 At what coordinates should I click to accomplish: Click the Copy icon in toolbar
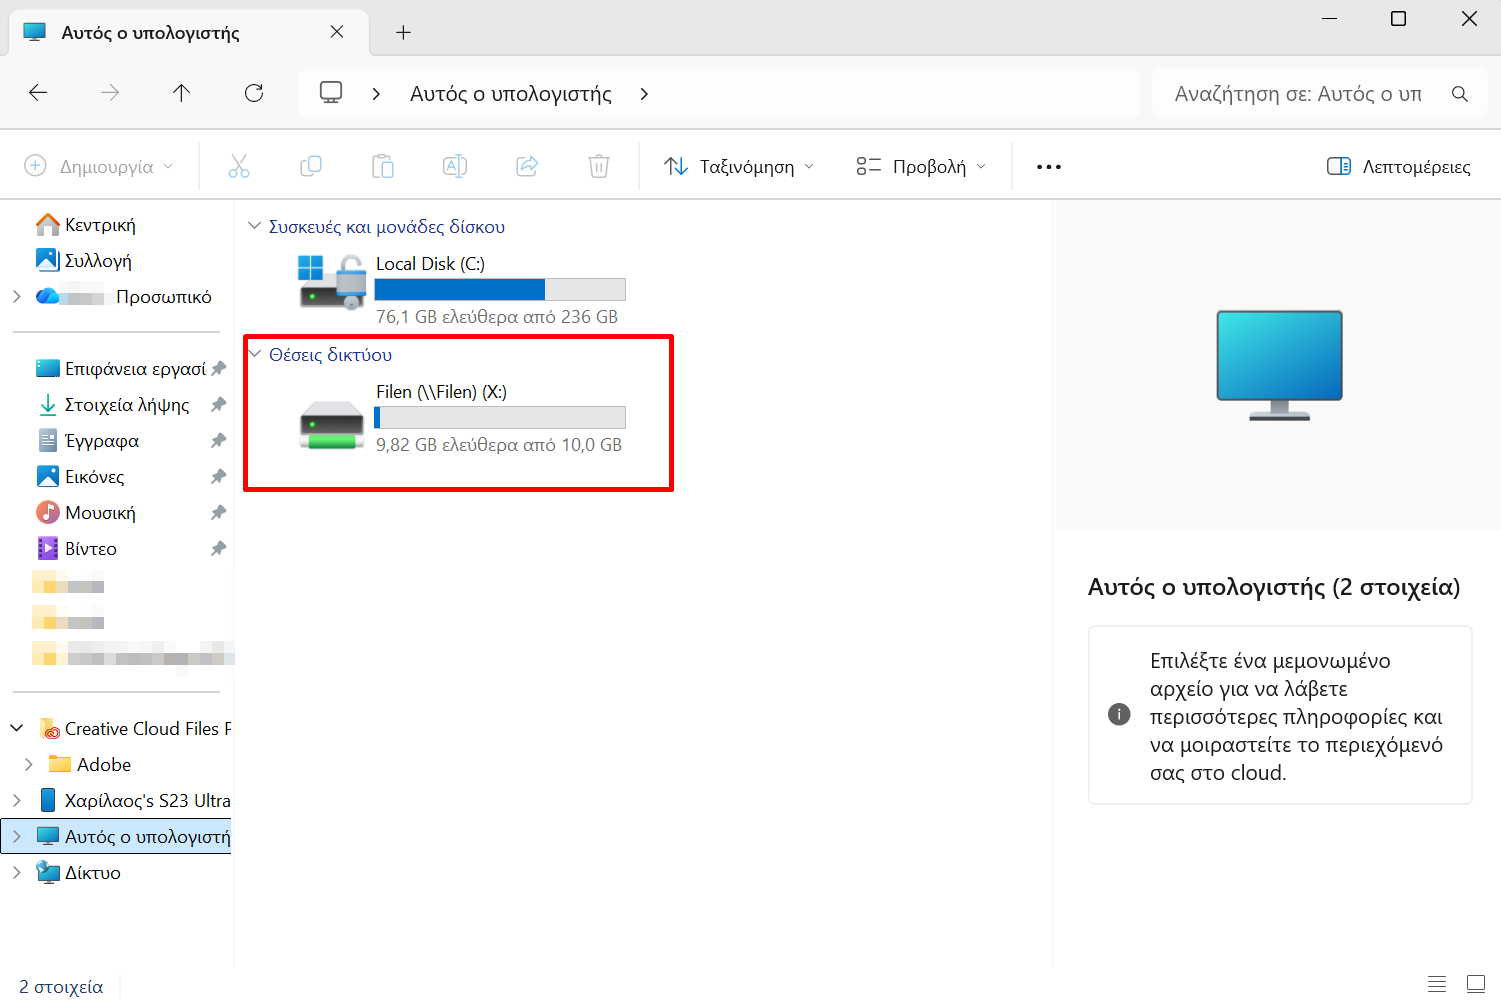tap(311, 166)
